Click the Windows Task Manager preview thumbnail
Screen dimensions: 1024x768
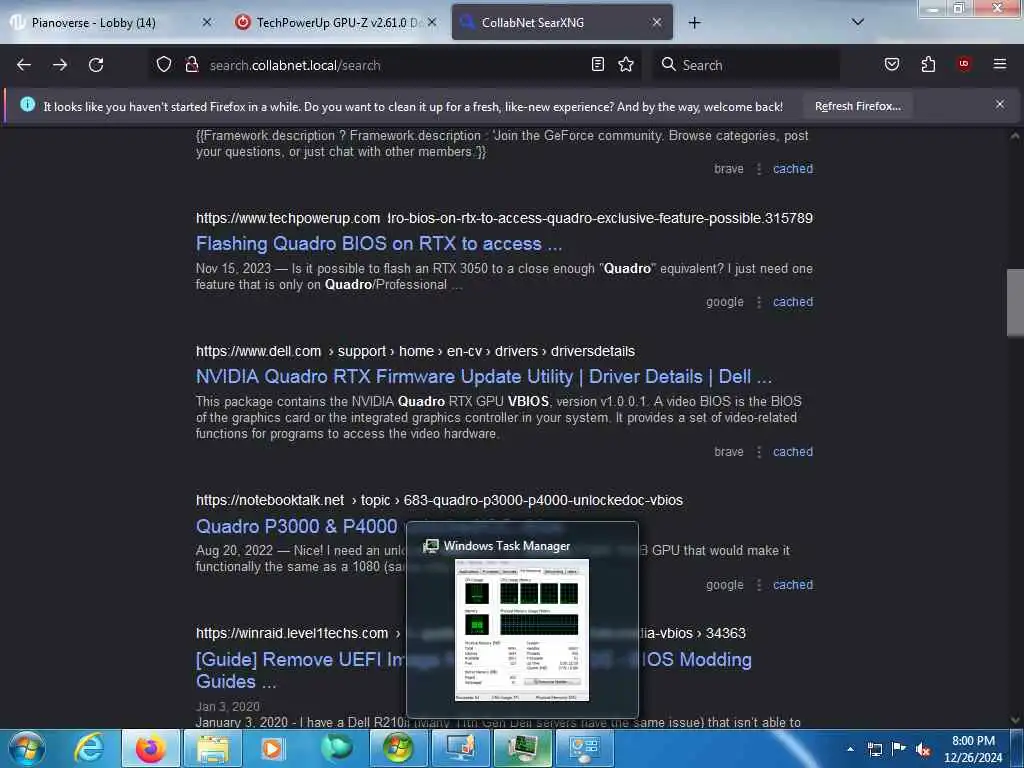[x=522, y=630]
